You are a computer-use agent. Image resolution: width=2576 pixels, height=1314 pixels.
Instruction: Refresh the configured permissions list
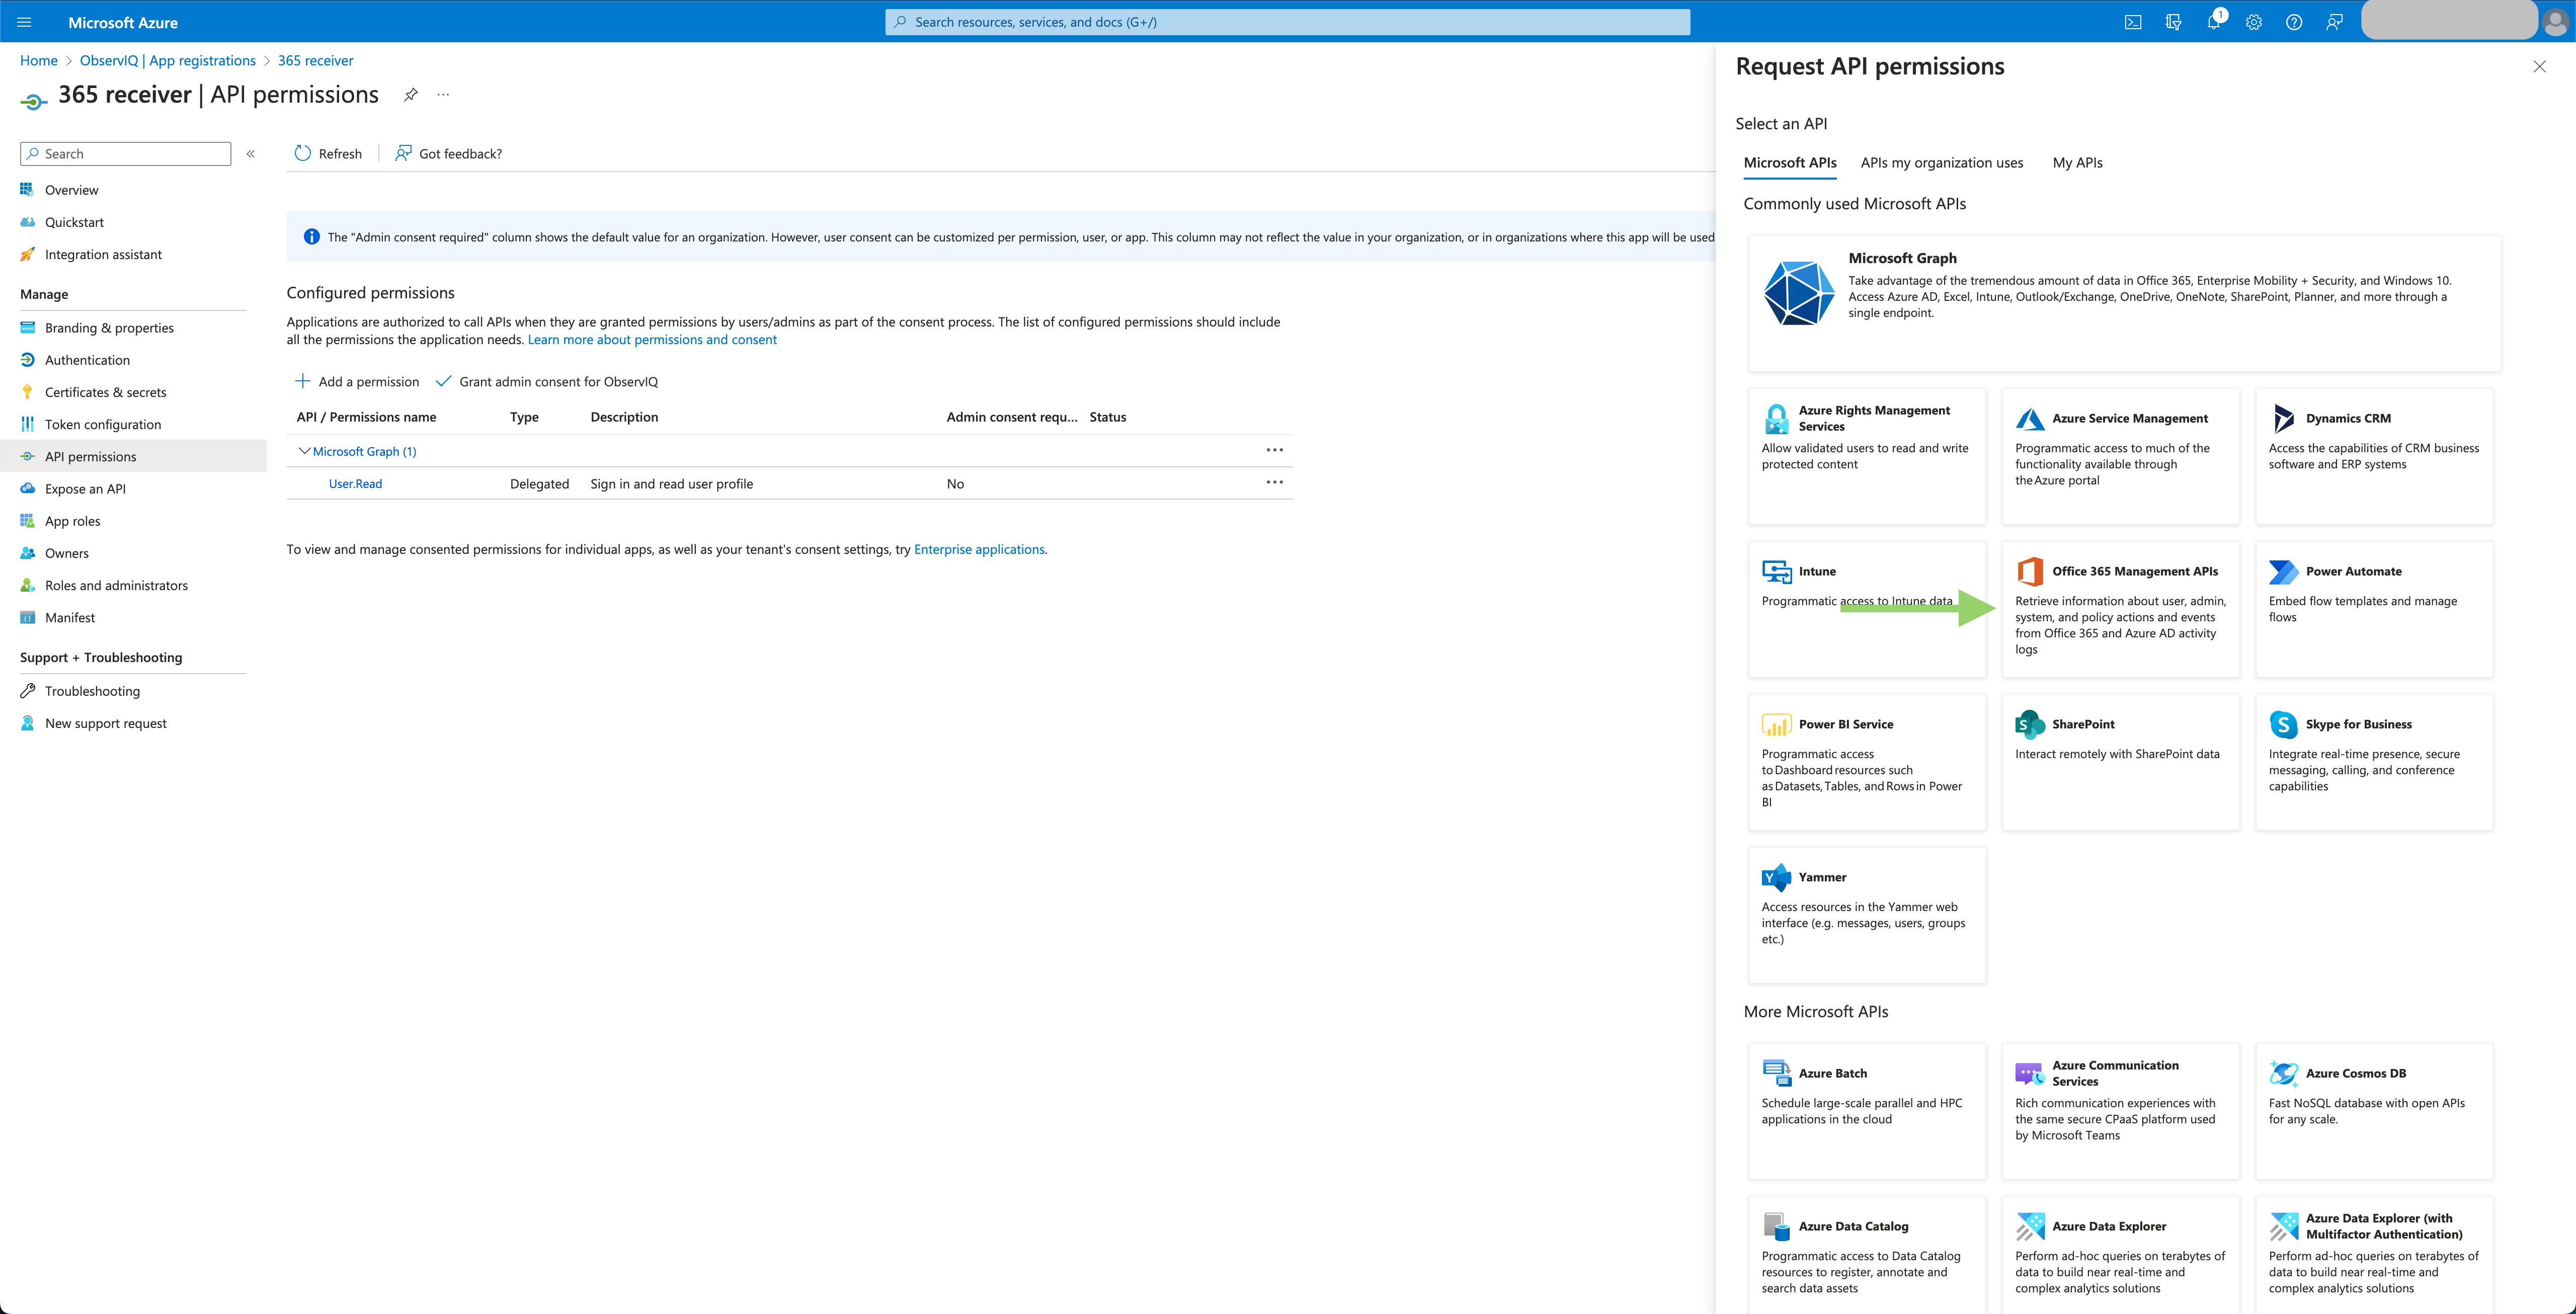(327, 153)
